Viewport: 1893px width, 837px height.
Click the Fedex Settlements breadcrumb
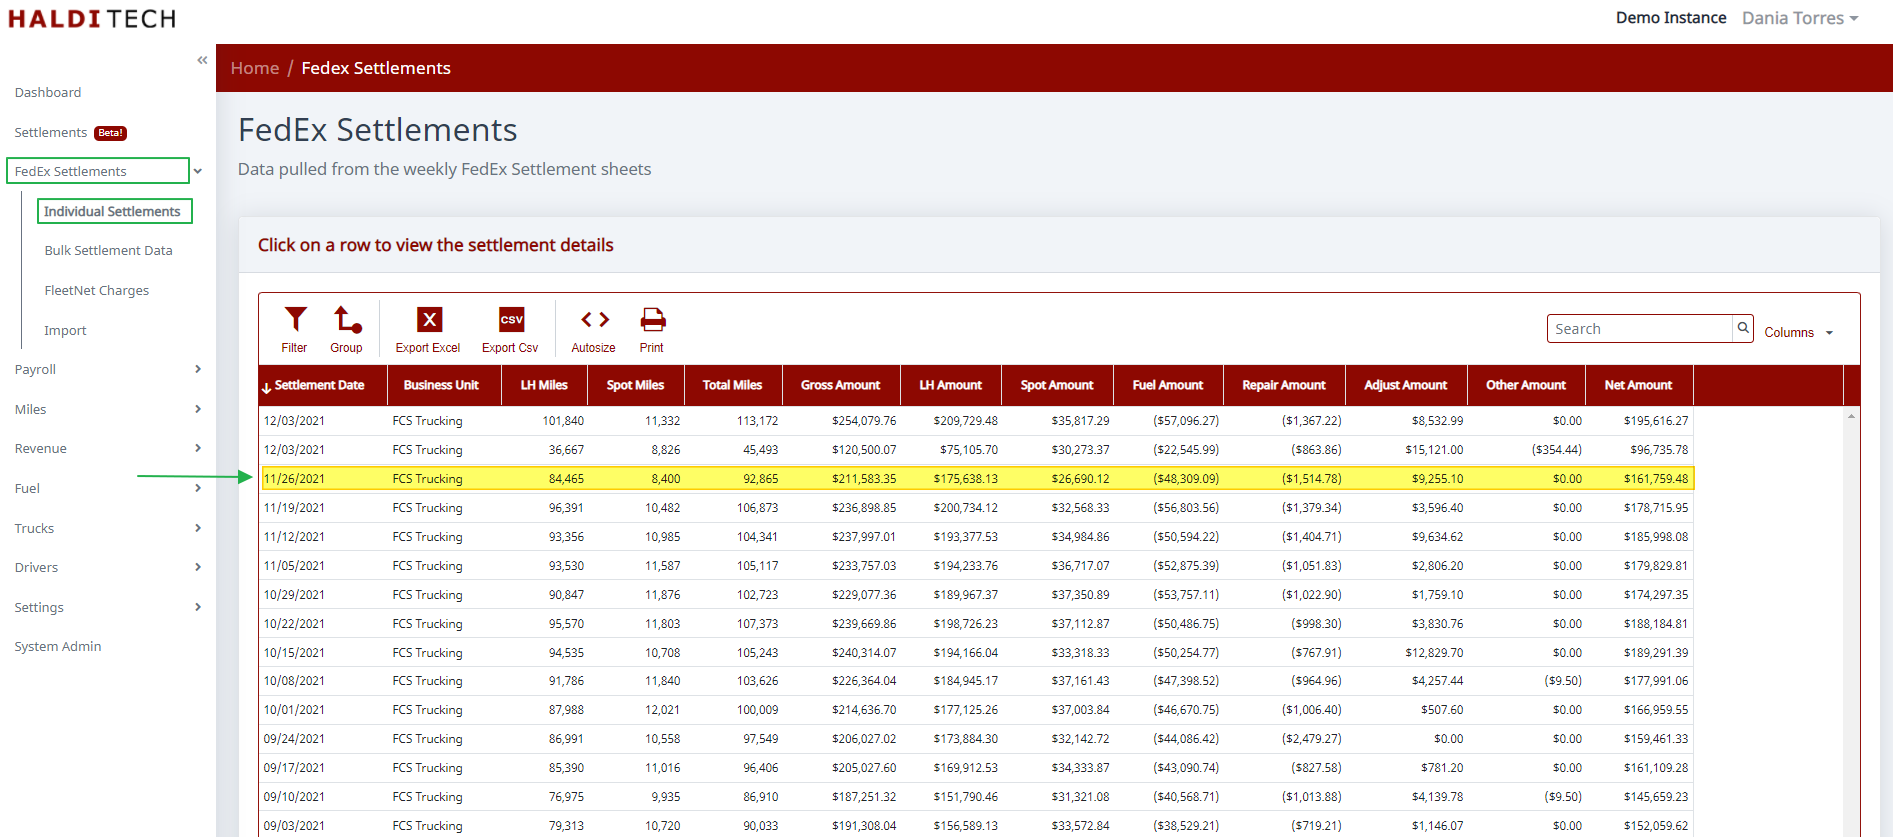[x=376, y=68]
